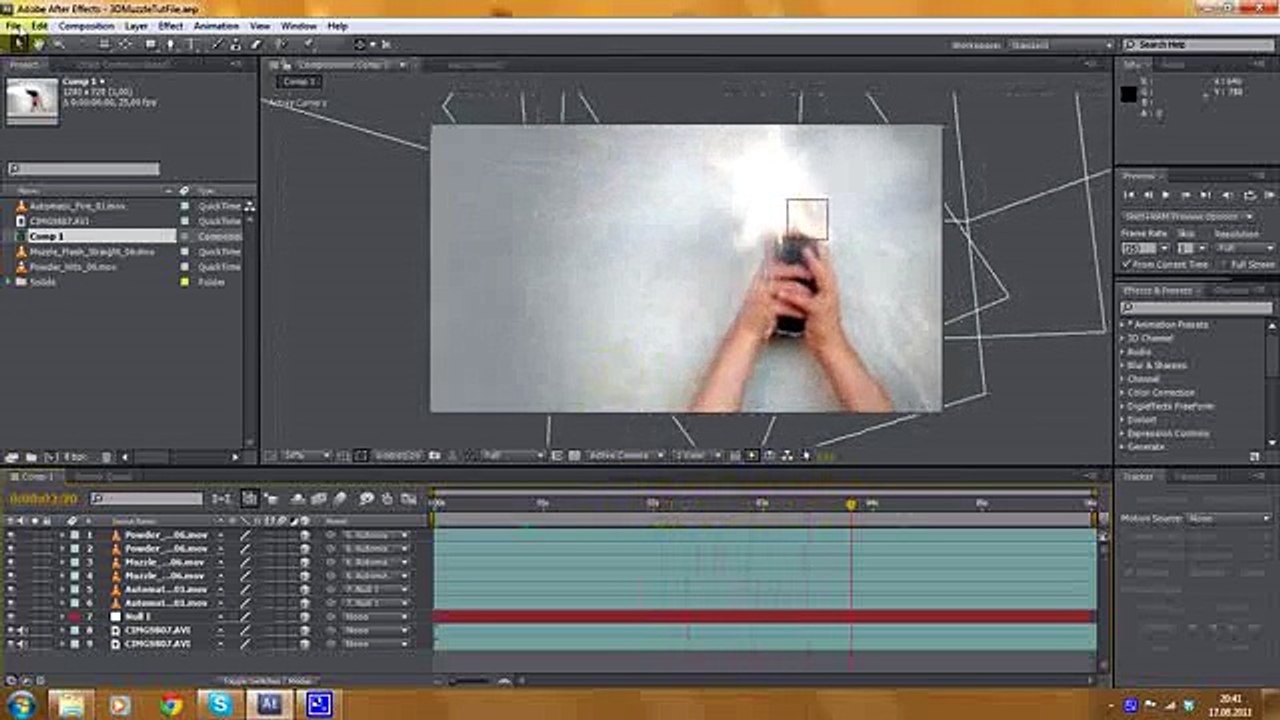Image resolution: width=1280 pixels, height=720 pixels.
Task: Jump to first frame in Preview panel
Action: 1129,195
